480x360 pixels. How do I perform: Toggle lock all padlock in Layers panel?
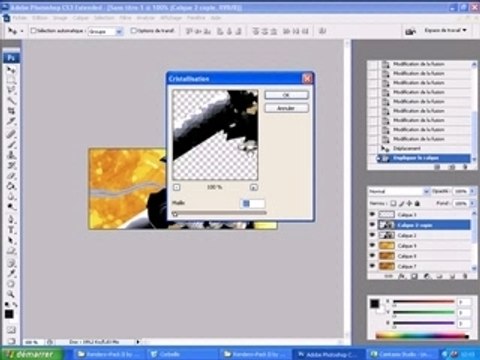417,203
